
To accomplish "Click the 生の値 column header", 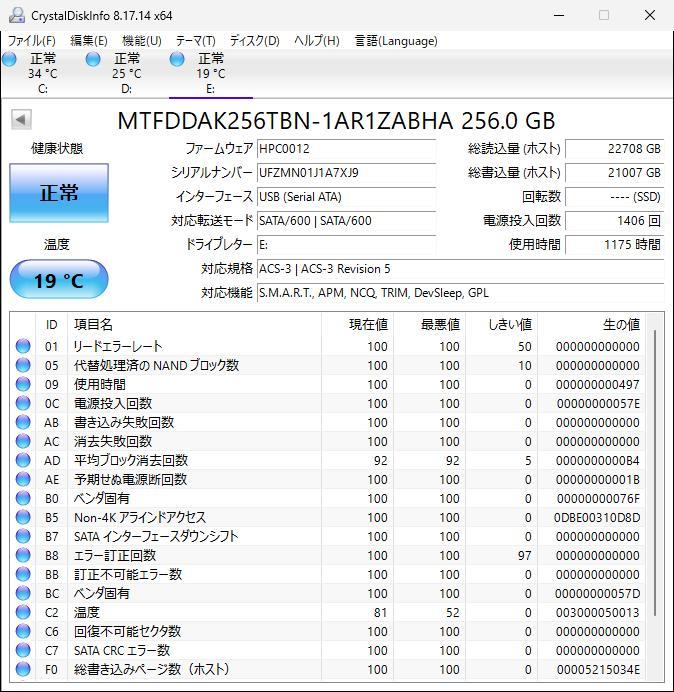I will tap(591, 324).
